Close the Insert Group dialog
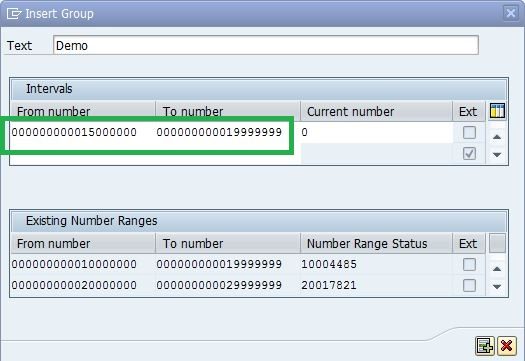Viewport: 525px width, 361px height. [x=511, y=13]
